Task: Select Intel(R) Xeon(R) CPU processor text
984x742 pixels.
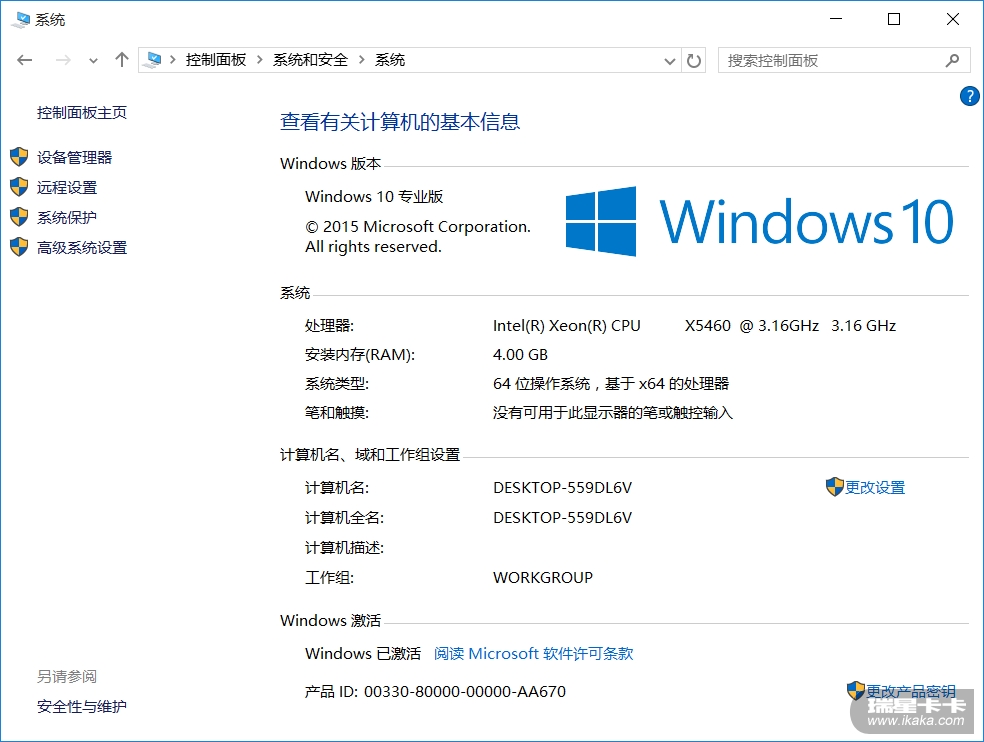Action: [x=567, y=326]
